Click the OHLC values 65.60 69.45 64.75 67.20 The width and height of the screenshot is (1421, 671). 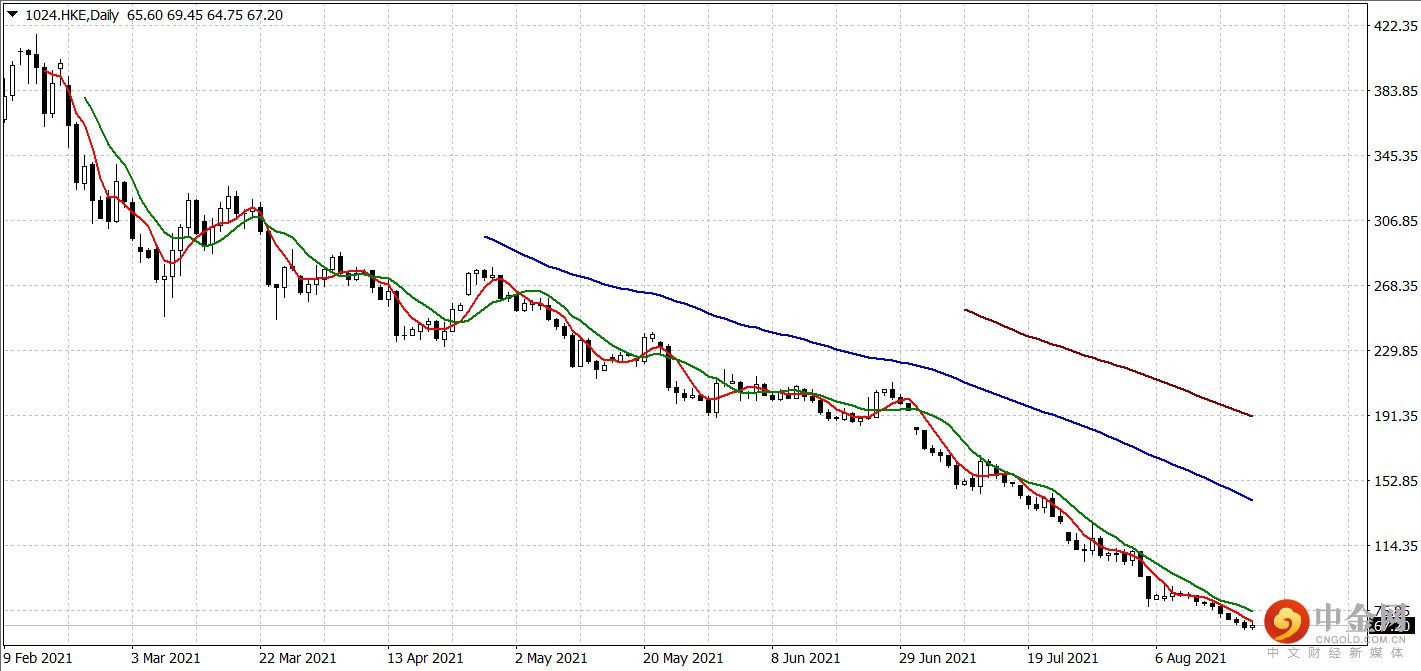(x=205, y=15)
